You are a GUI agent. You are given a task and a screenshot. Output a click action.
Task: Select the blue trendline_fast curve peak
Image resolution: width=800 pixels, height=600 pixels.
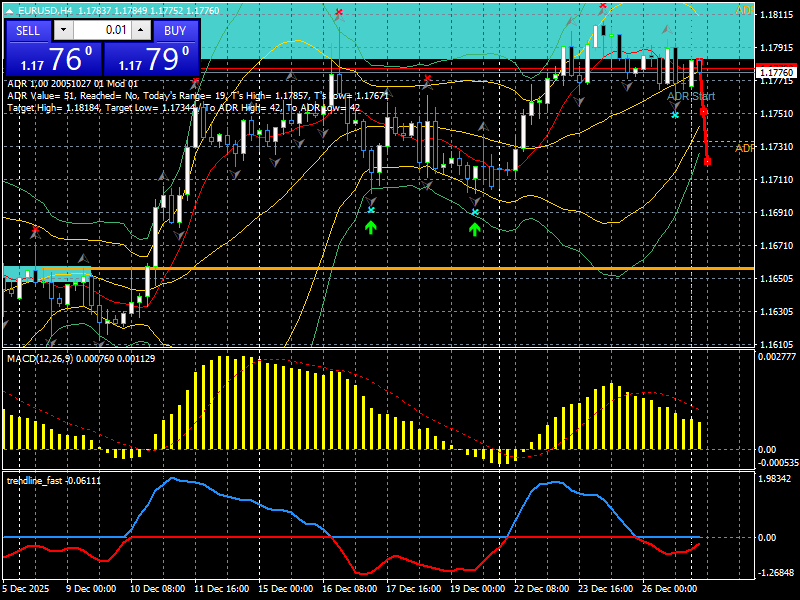click(x=172, y=478)
